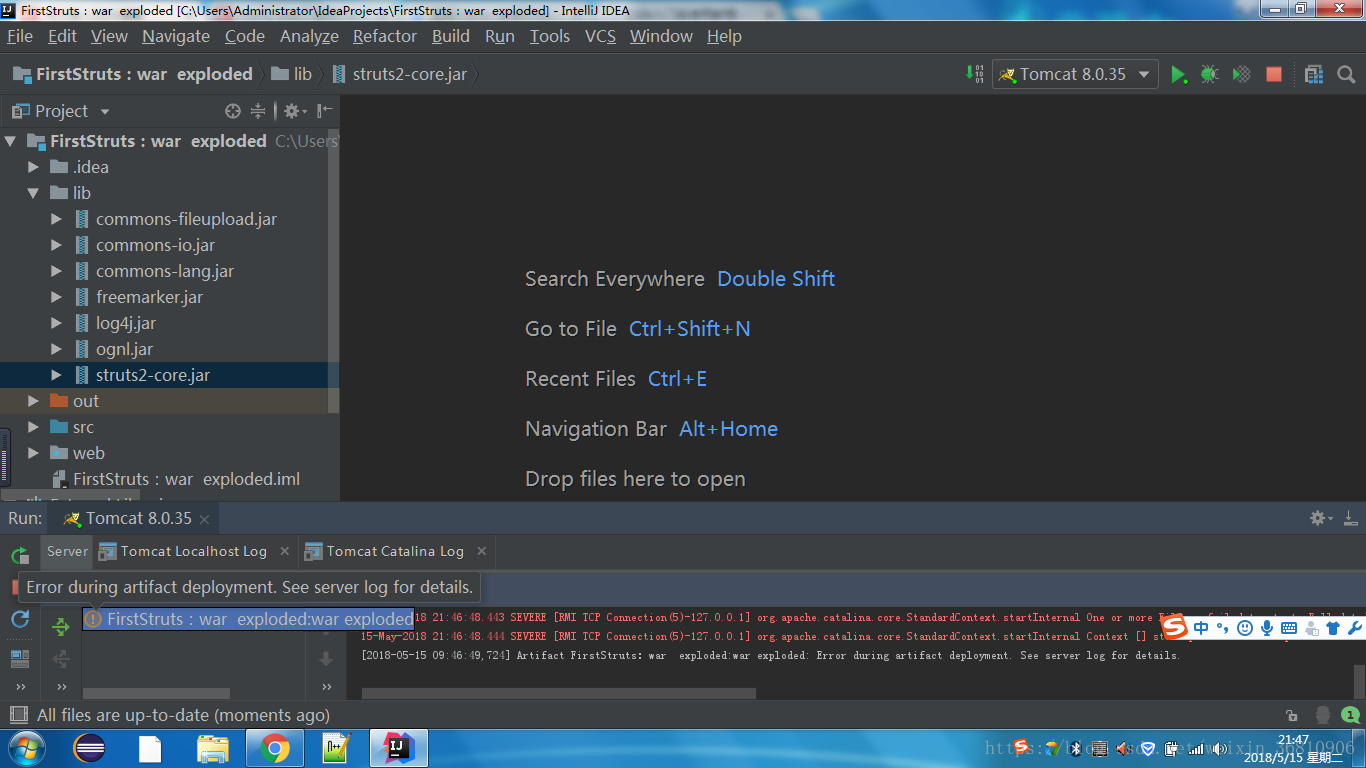Select the Server tab
1366x768 pixels.
(x=67, y=551)
